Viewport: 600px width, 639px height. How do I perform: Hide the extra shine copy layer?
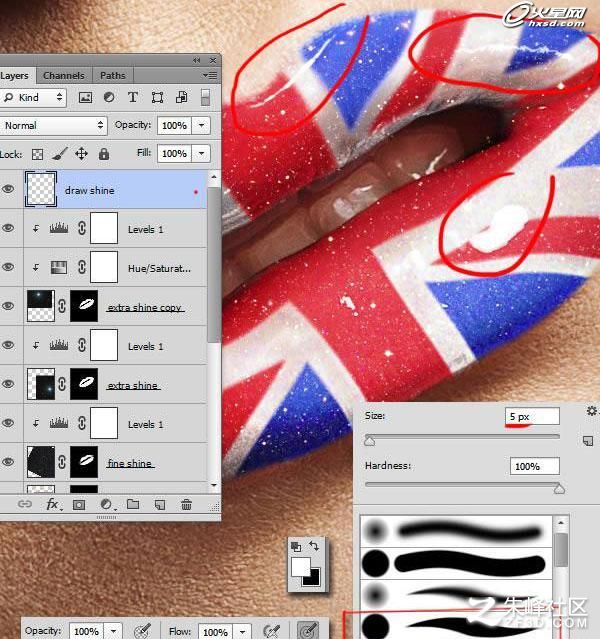[x=8, y=306]
